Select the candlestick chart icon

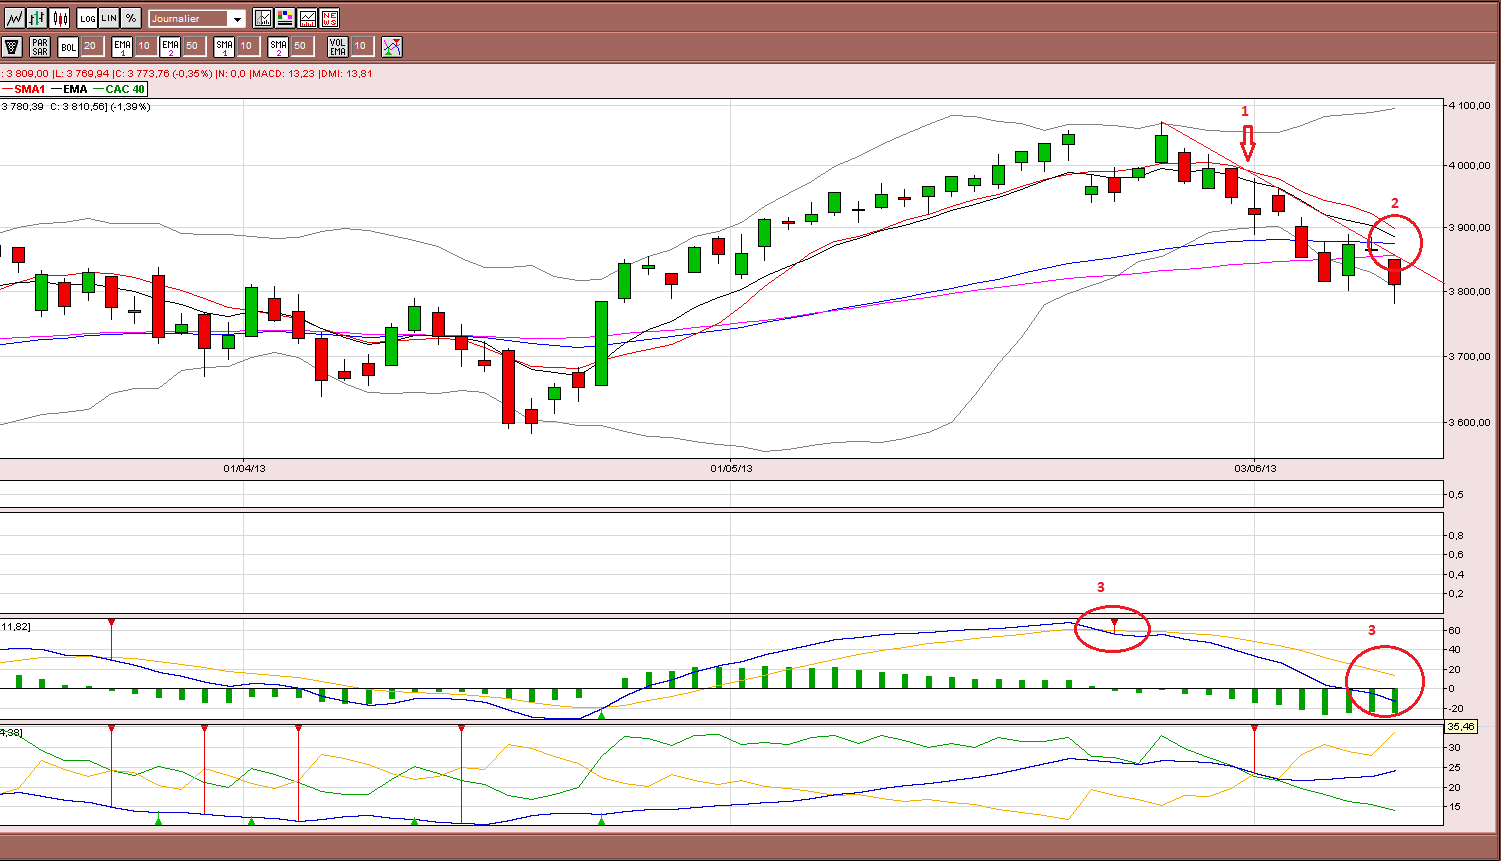59,18
